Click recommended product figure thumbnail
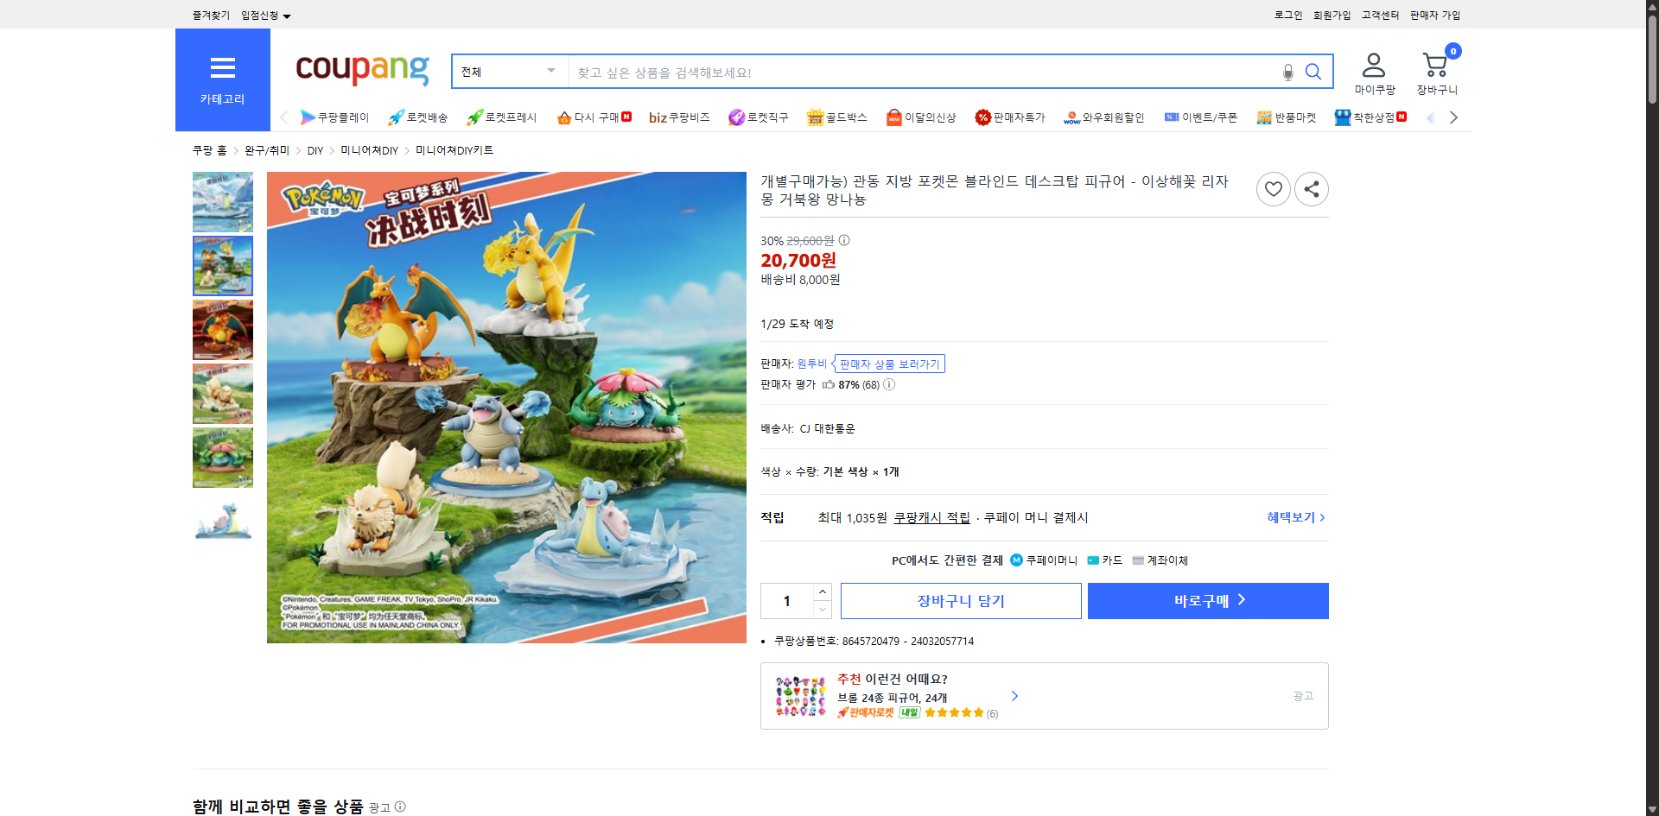 point(801,696)
